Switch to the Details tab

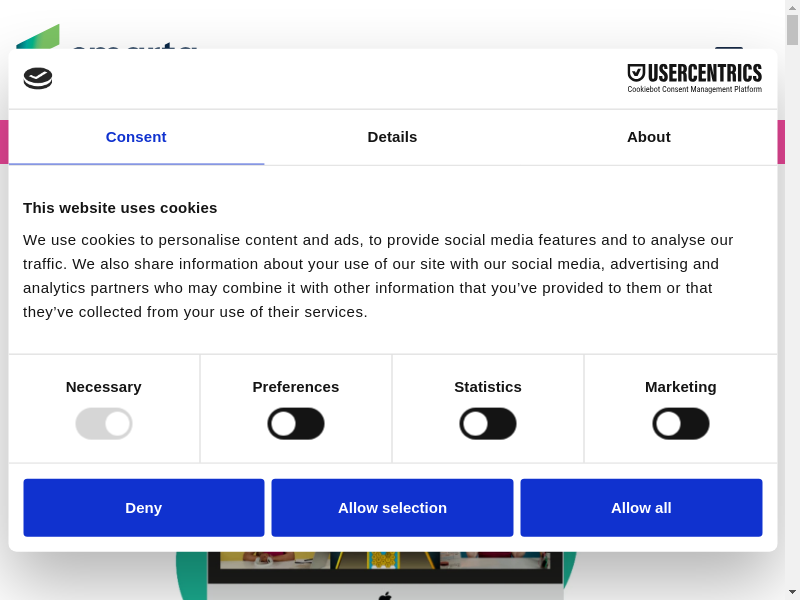[x=392, y=137]
